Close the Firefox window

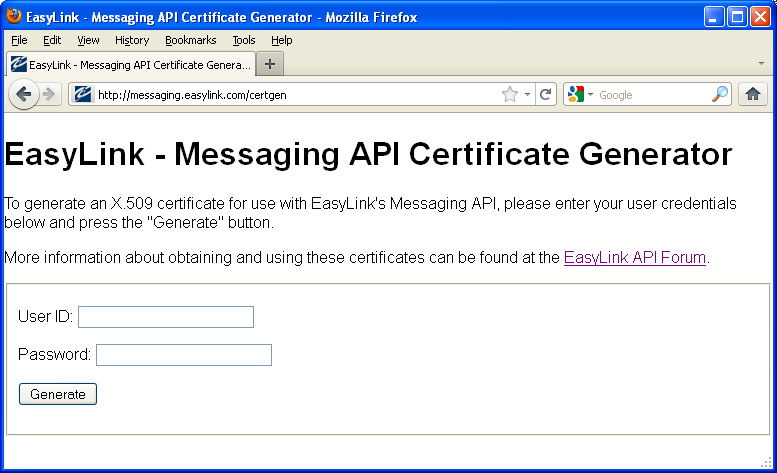coord(760,17)
